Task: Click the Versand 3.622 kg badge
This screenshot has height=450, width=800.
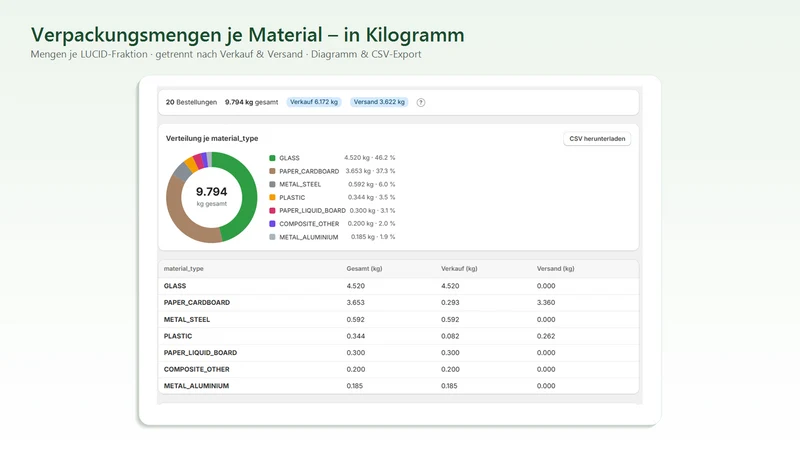Action: coord(379,102)
